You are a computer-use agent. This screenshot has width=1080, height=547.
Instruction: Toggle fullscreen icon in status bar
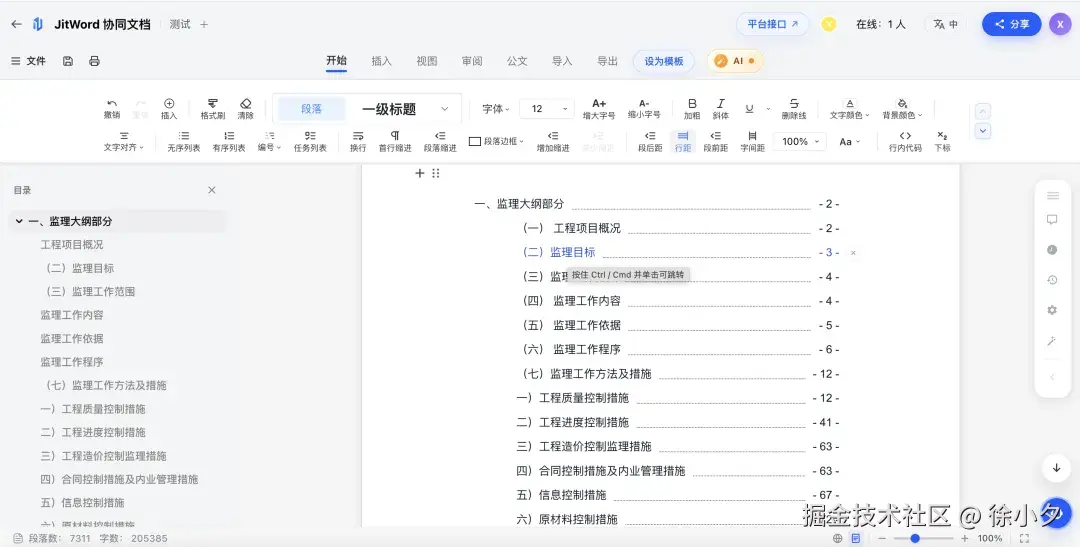[x=1024, y=539]
